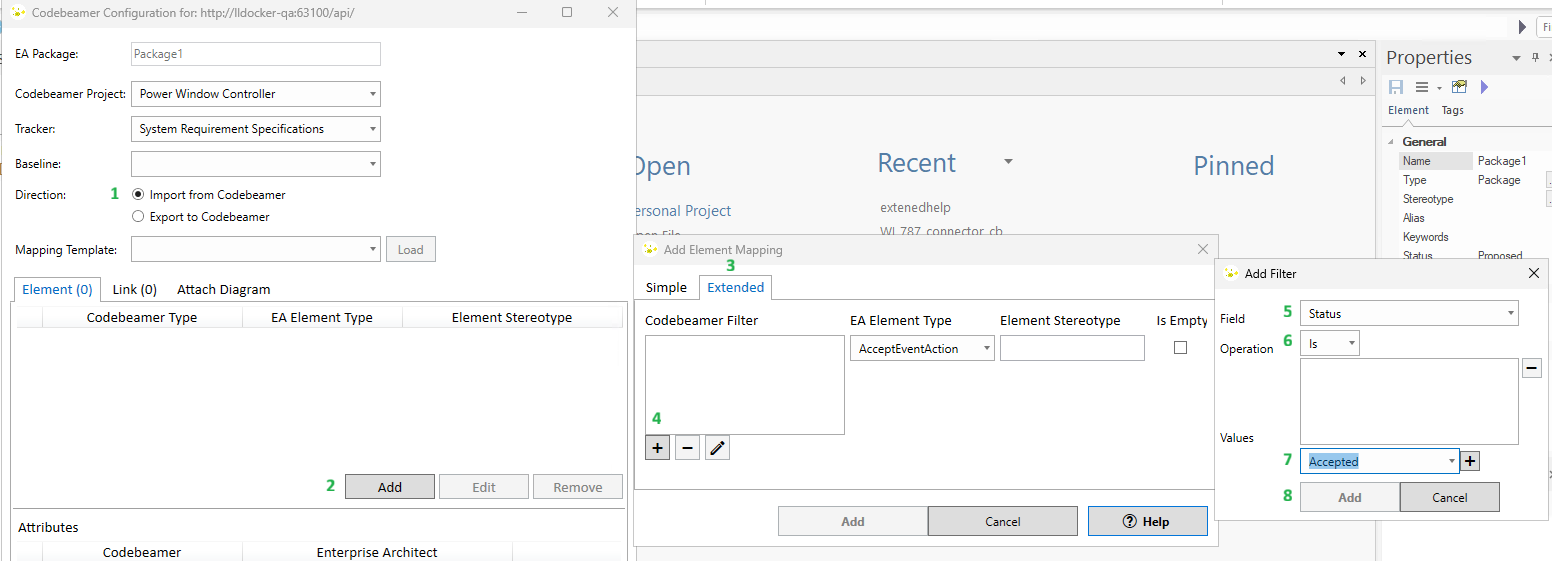The image size is (1552, 561).
Task: Open the Field dropdown showing Status
Action: (x=1409, y=314)
